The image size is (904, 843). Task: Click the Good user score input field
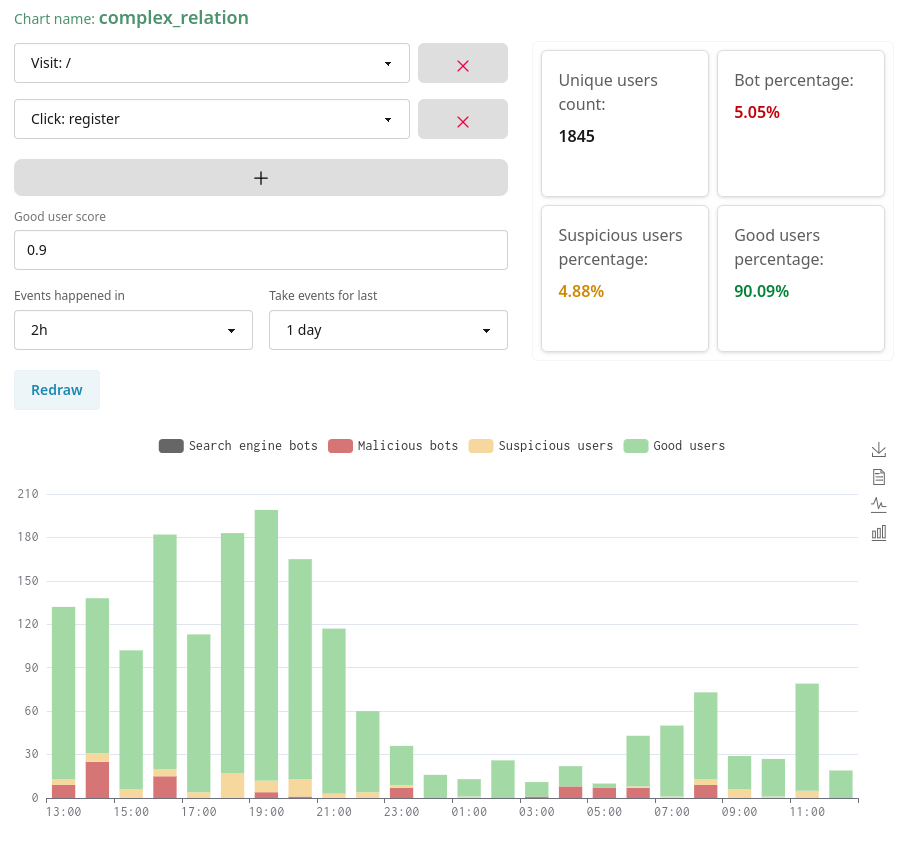click(260, 250)
